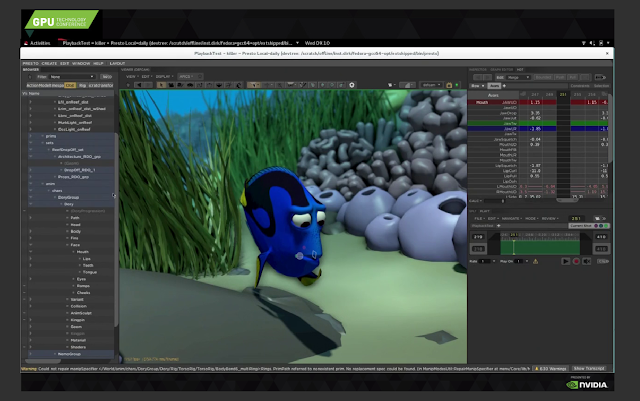Open the browser Filter dropdown set to None
This screenshot has height=401, width=640.
point(72,77)
